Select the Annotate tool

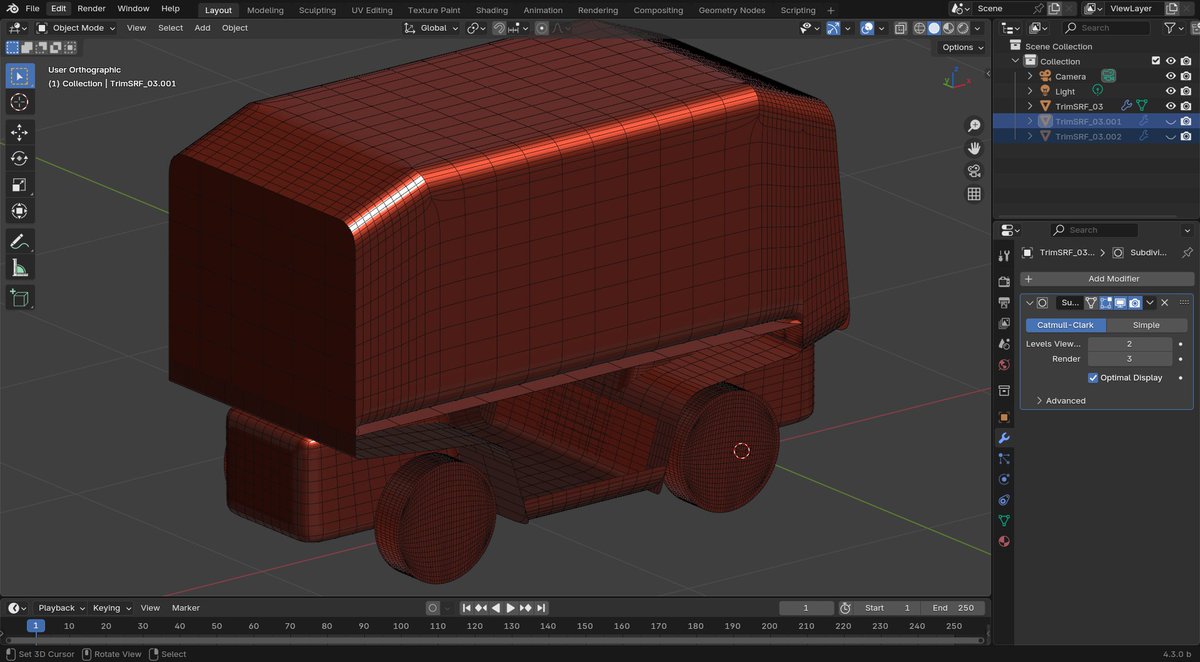point(20,241)
